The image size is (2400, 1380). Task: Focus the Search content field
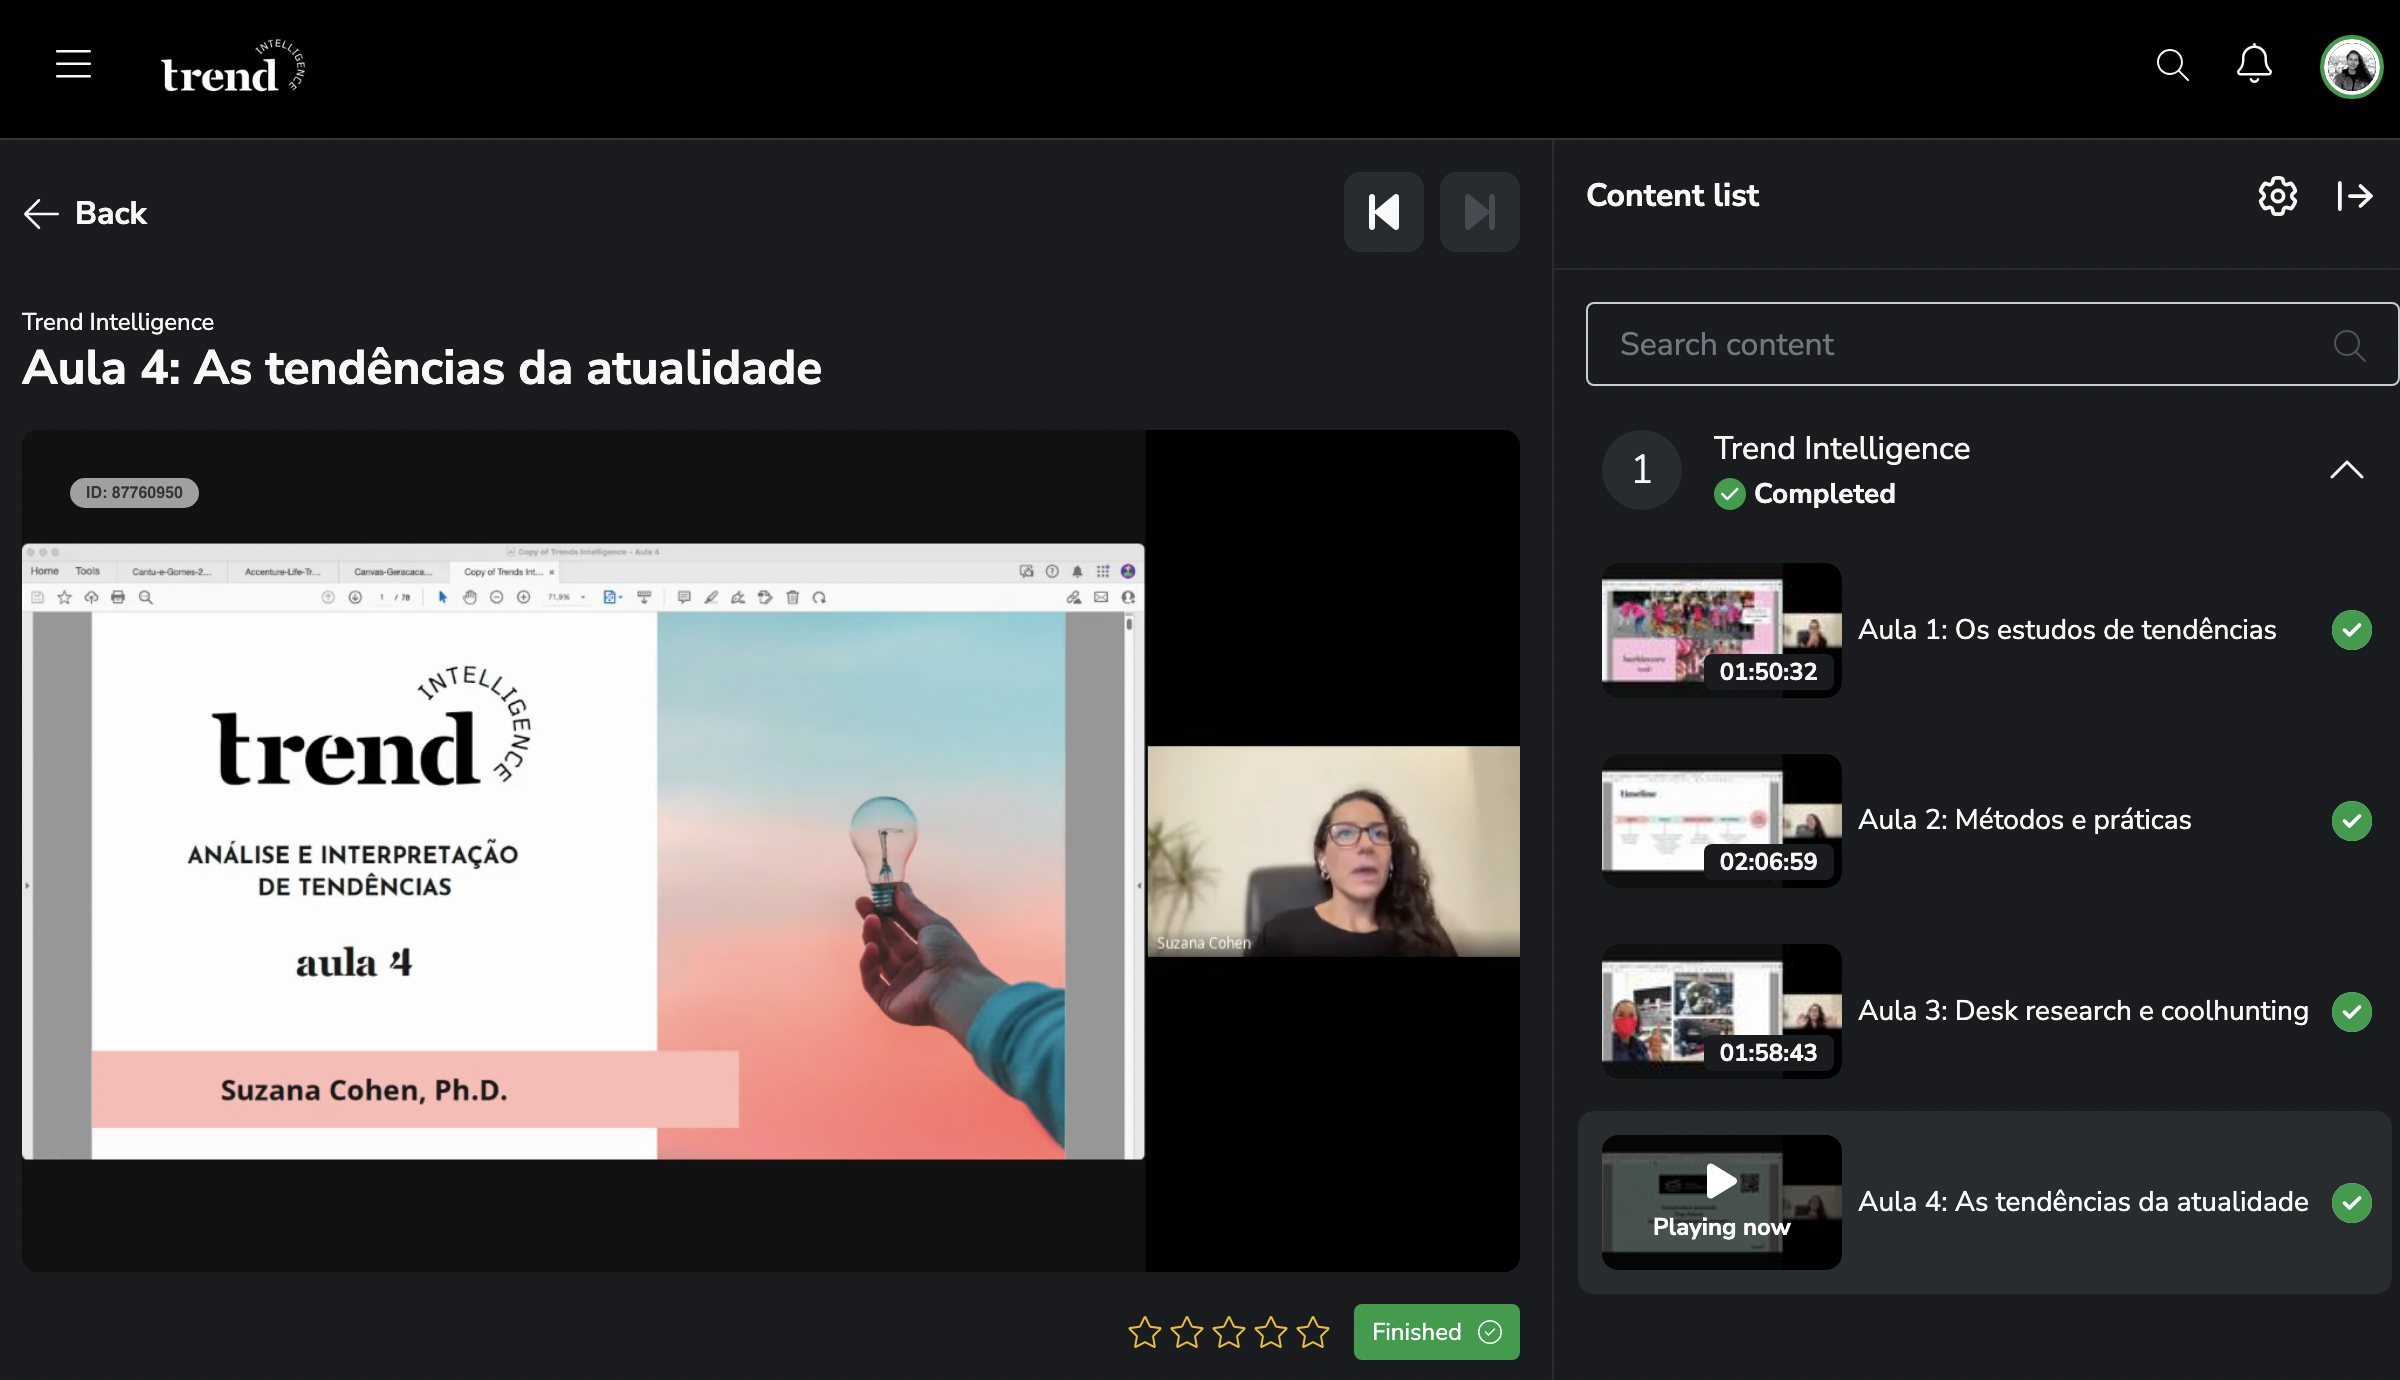(x=1992, y=344)
